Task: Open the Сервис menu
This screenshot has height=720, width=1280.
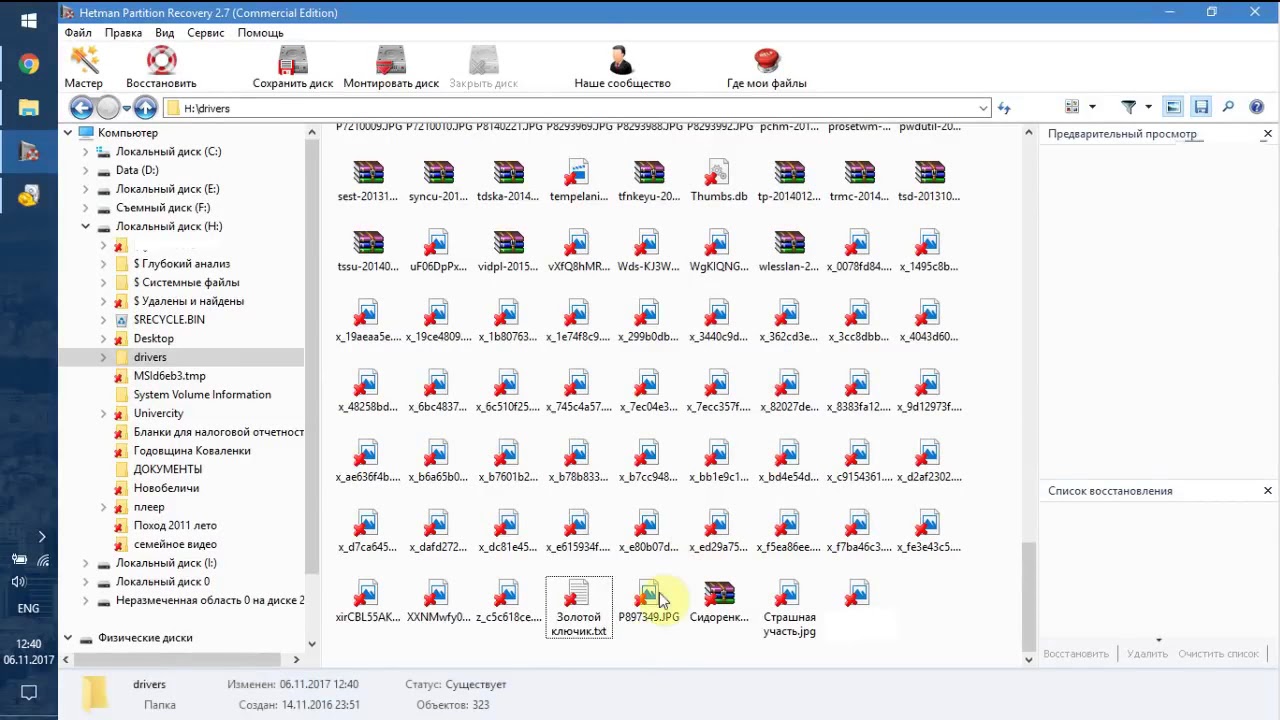Action: (x=206, y=33)
